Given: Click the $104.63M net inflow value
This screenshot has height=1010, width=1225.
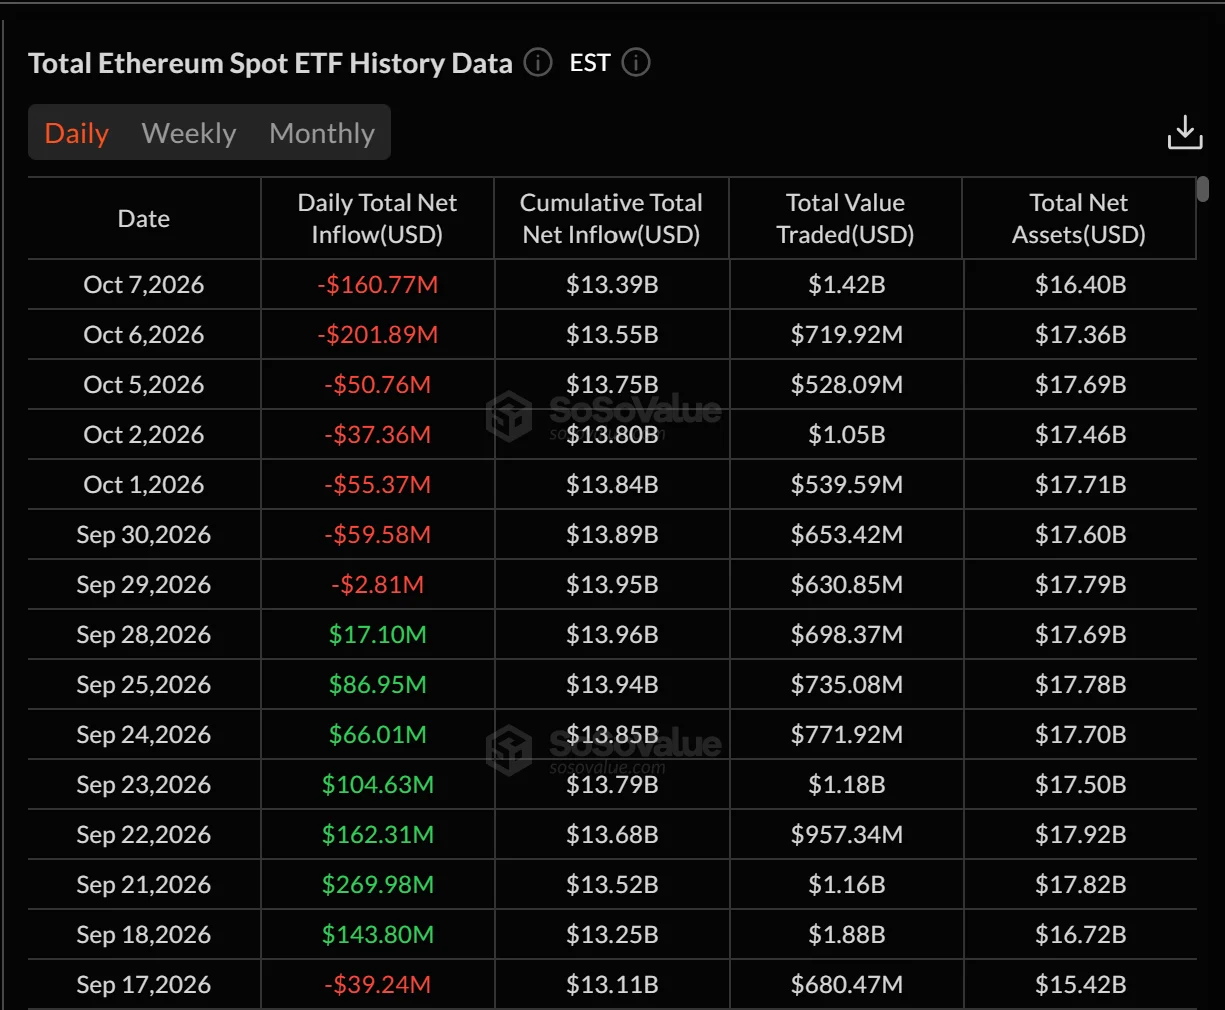Looking at the screenshot, I should pos(378,785).
